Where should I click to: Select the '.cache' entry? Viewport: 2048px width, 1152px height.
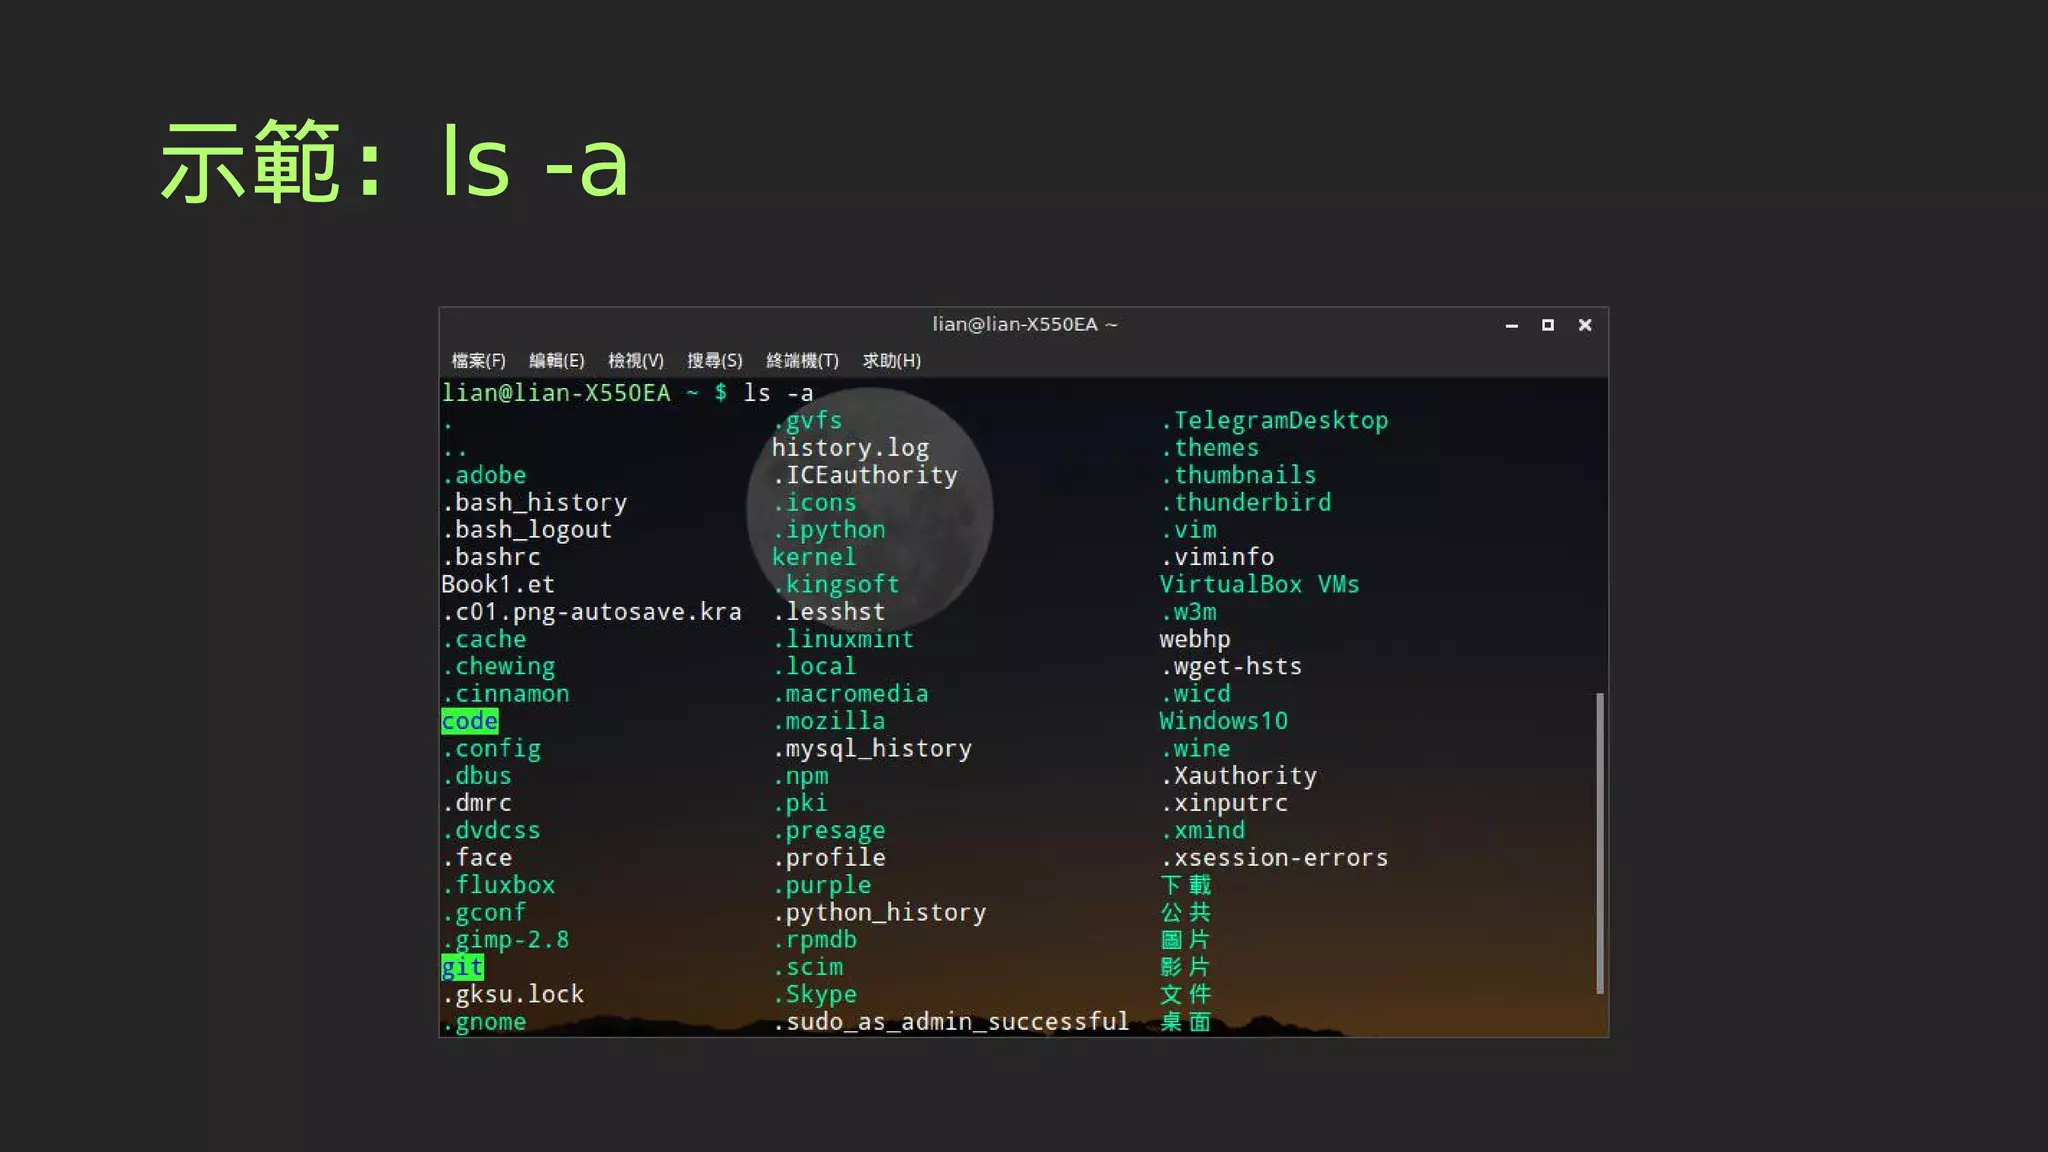click(x=484, y=639)
